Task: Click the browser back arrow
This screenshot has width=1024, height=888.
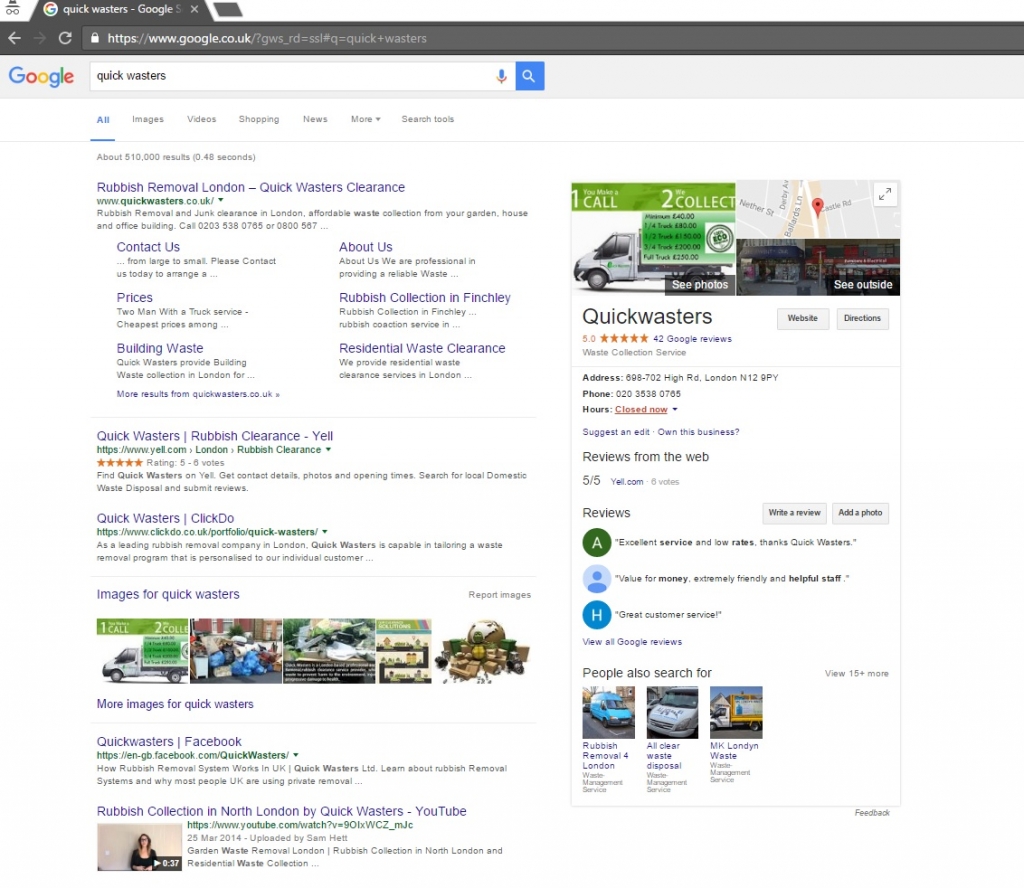Action: click(x=14, y=38)
